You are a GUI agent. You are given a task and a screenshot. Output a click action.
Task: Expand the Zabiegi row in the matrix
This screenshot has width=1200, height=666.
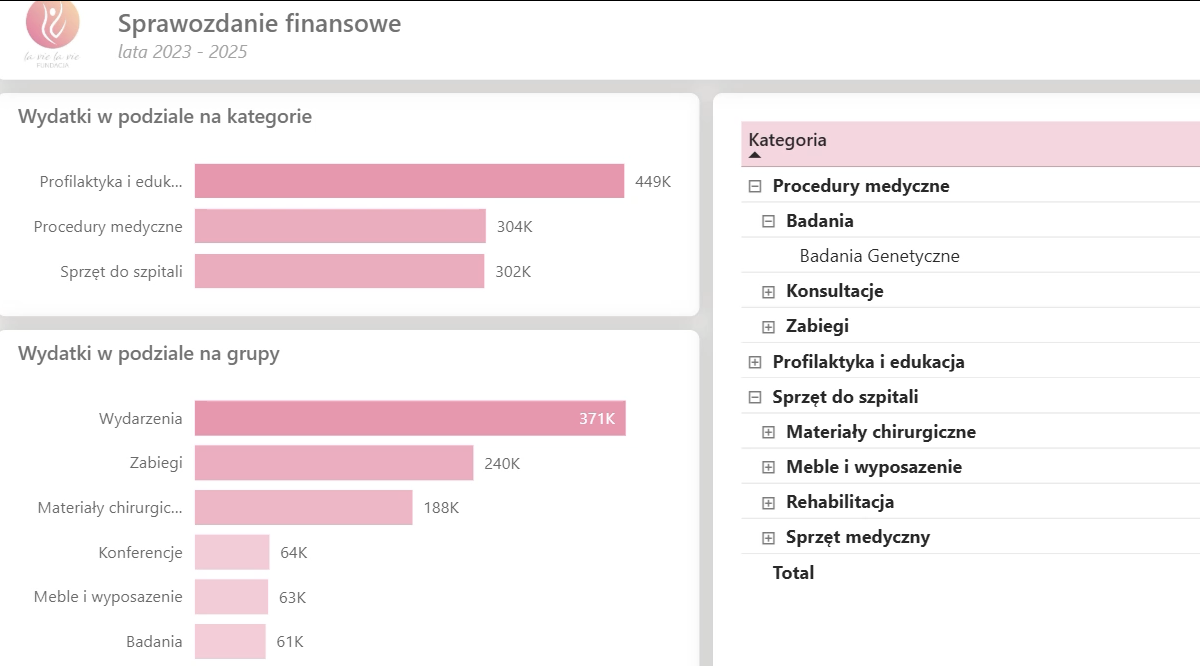(x=769, y=326)
